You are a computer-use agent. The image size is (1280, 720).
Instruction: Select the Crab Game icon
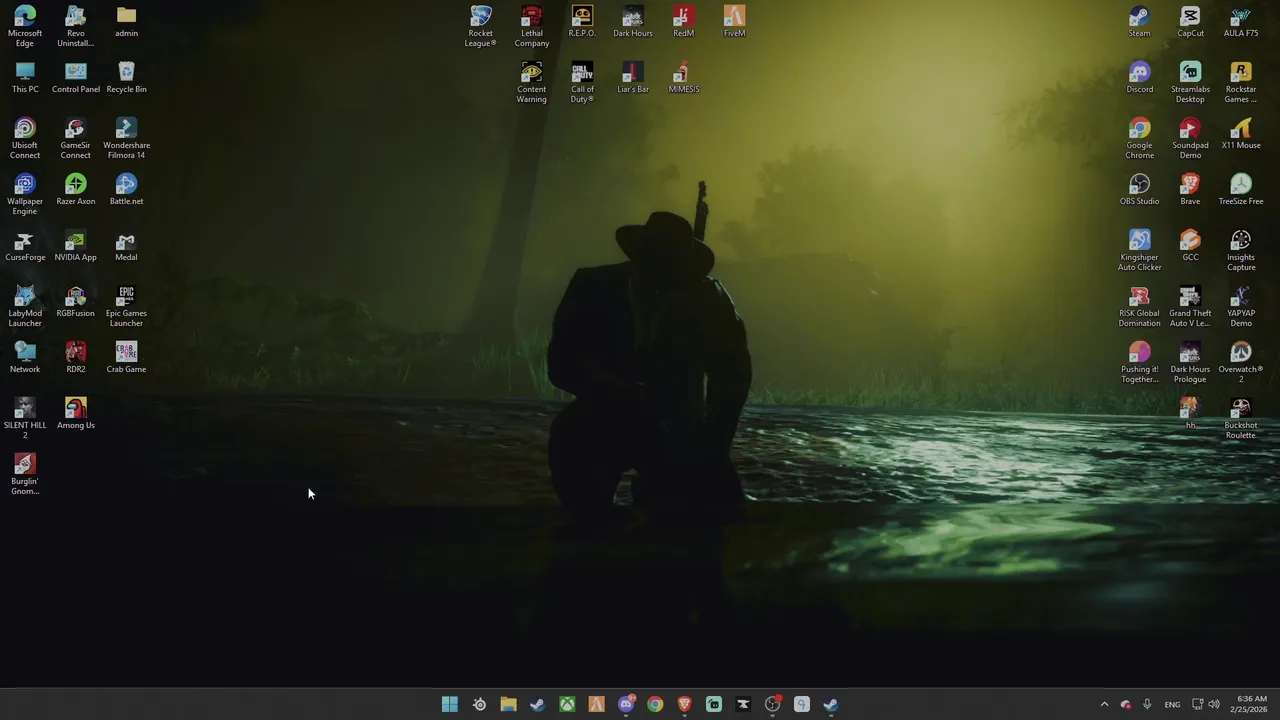tap(126, 357)
